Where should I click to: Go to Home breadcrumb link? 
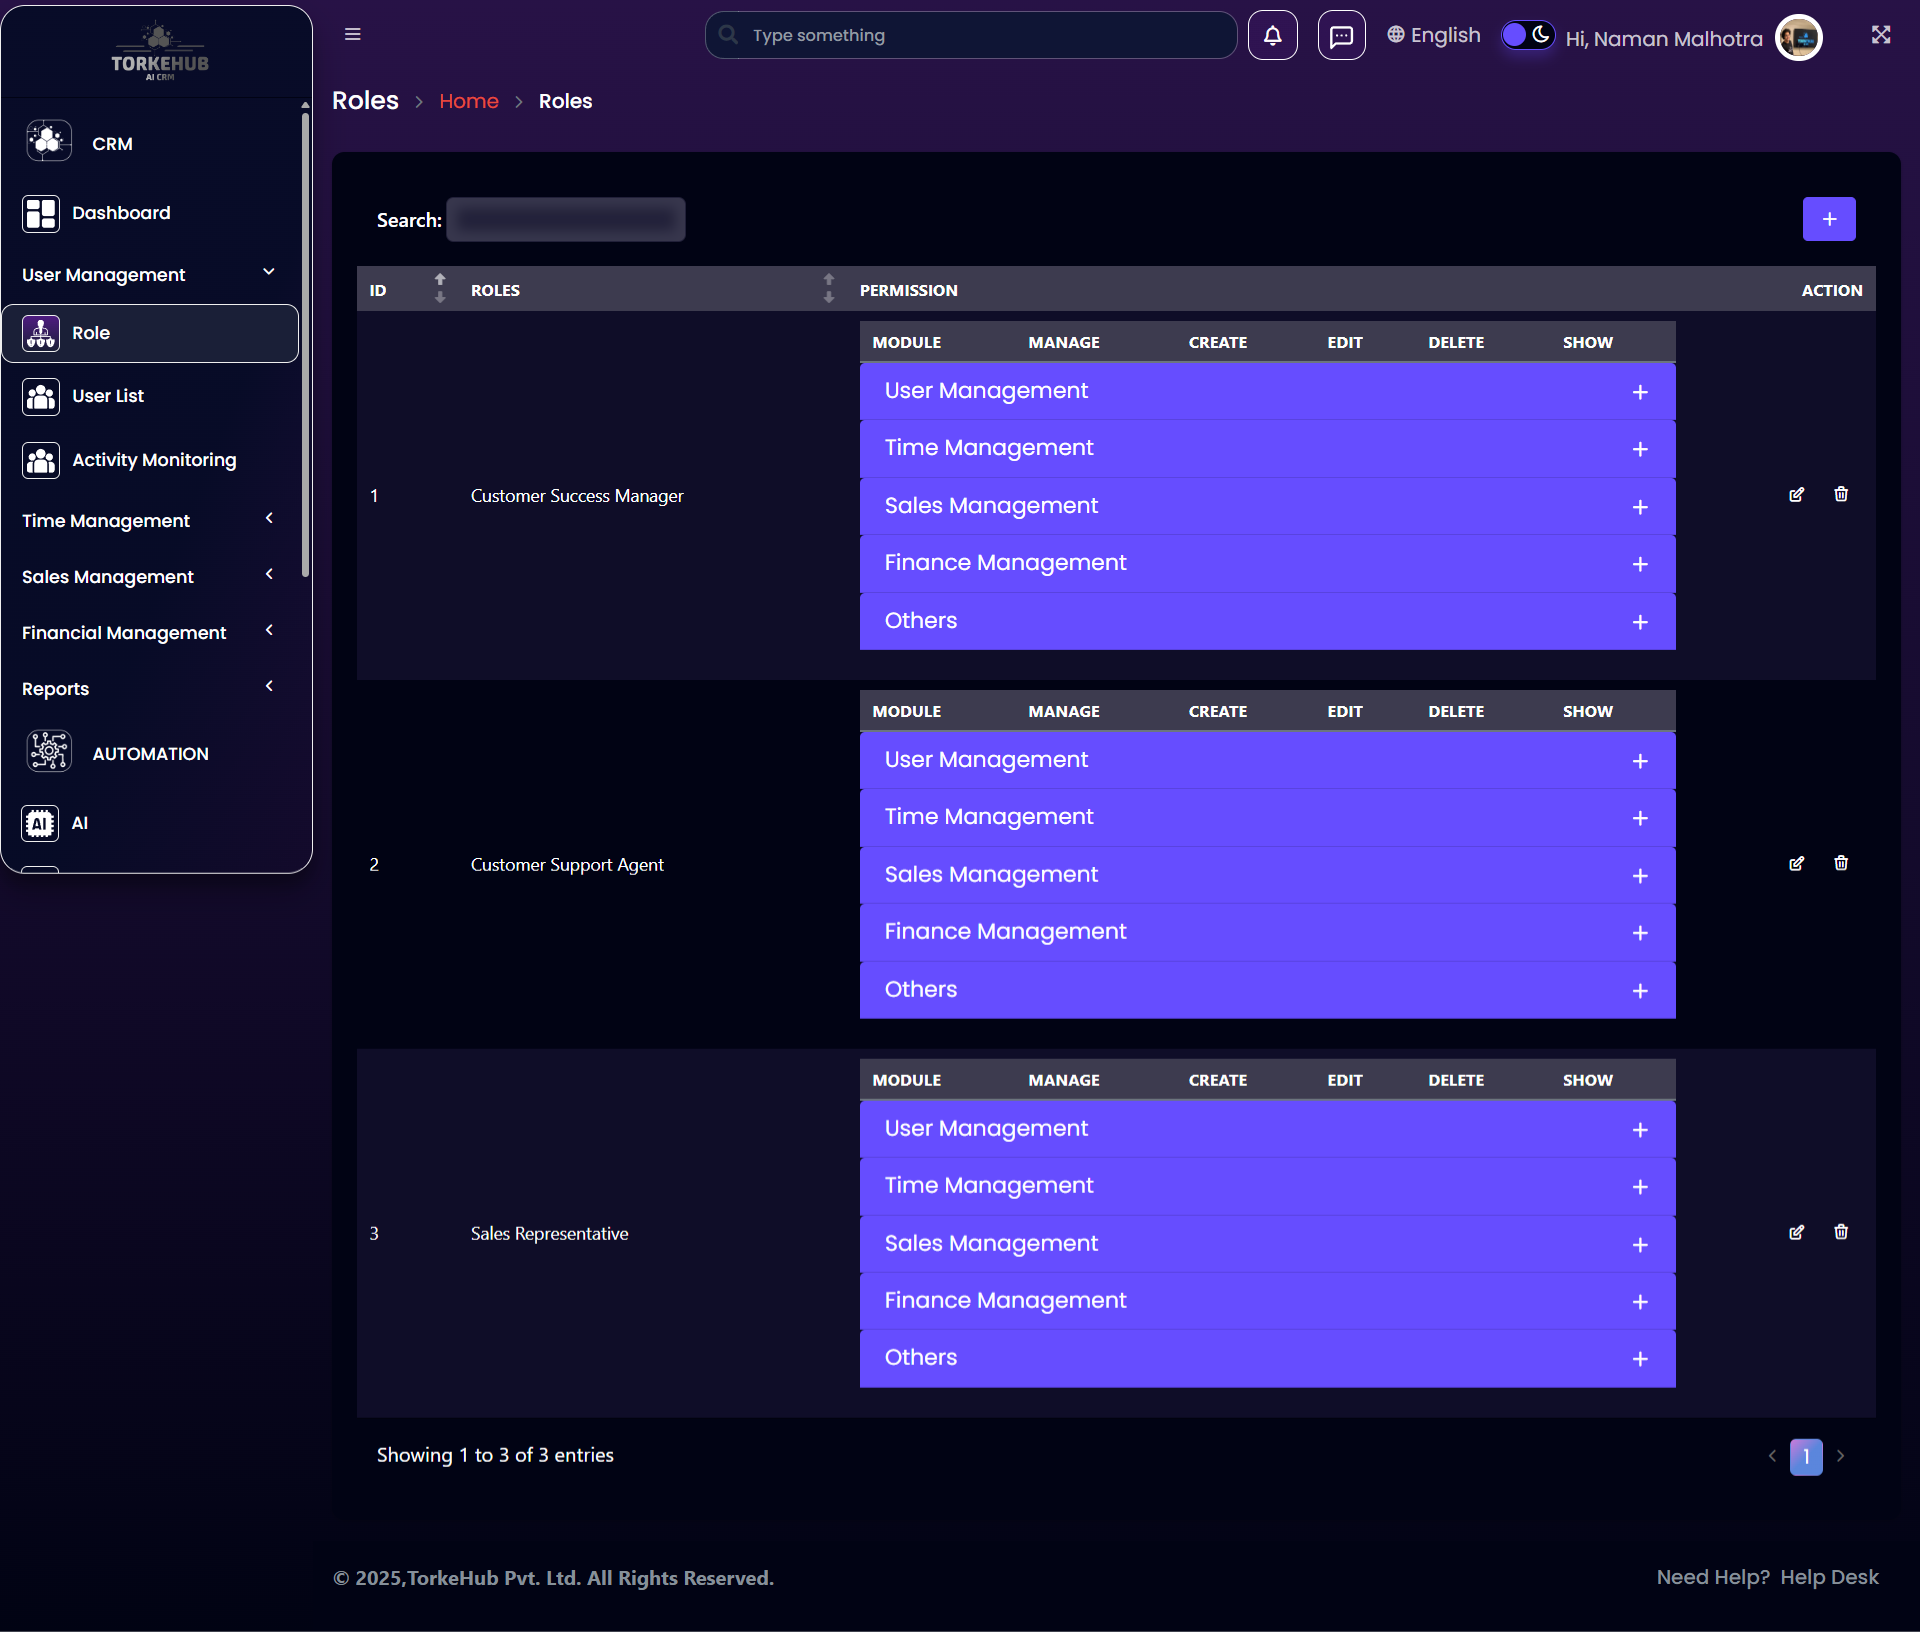pyautogui.click(x=468, y=101)
